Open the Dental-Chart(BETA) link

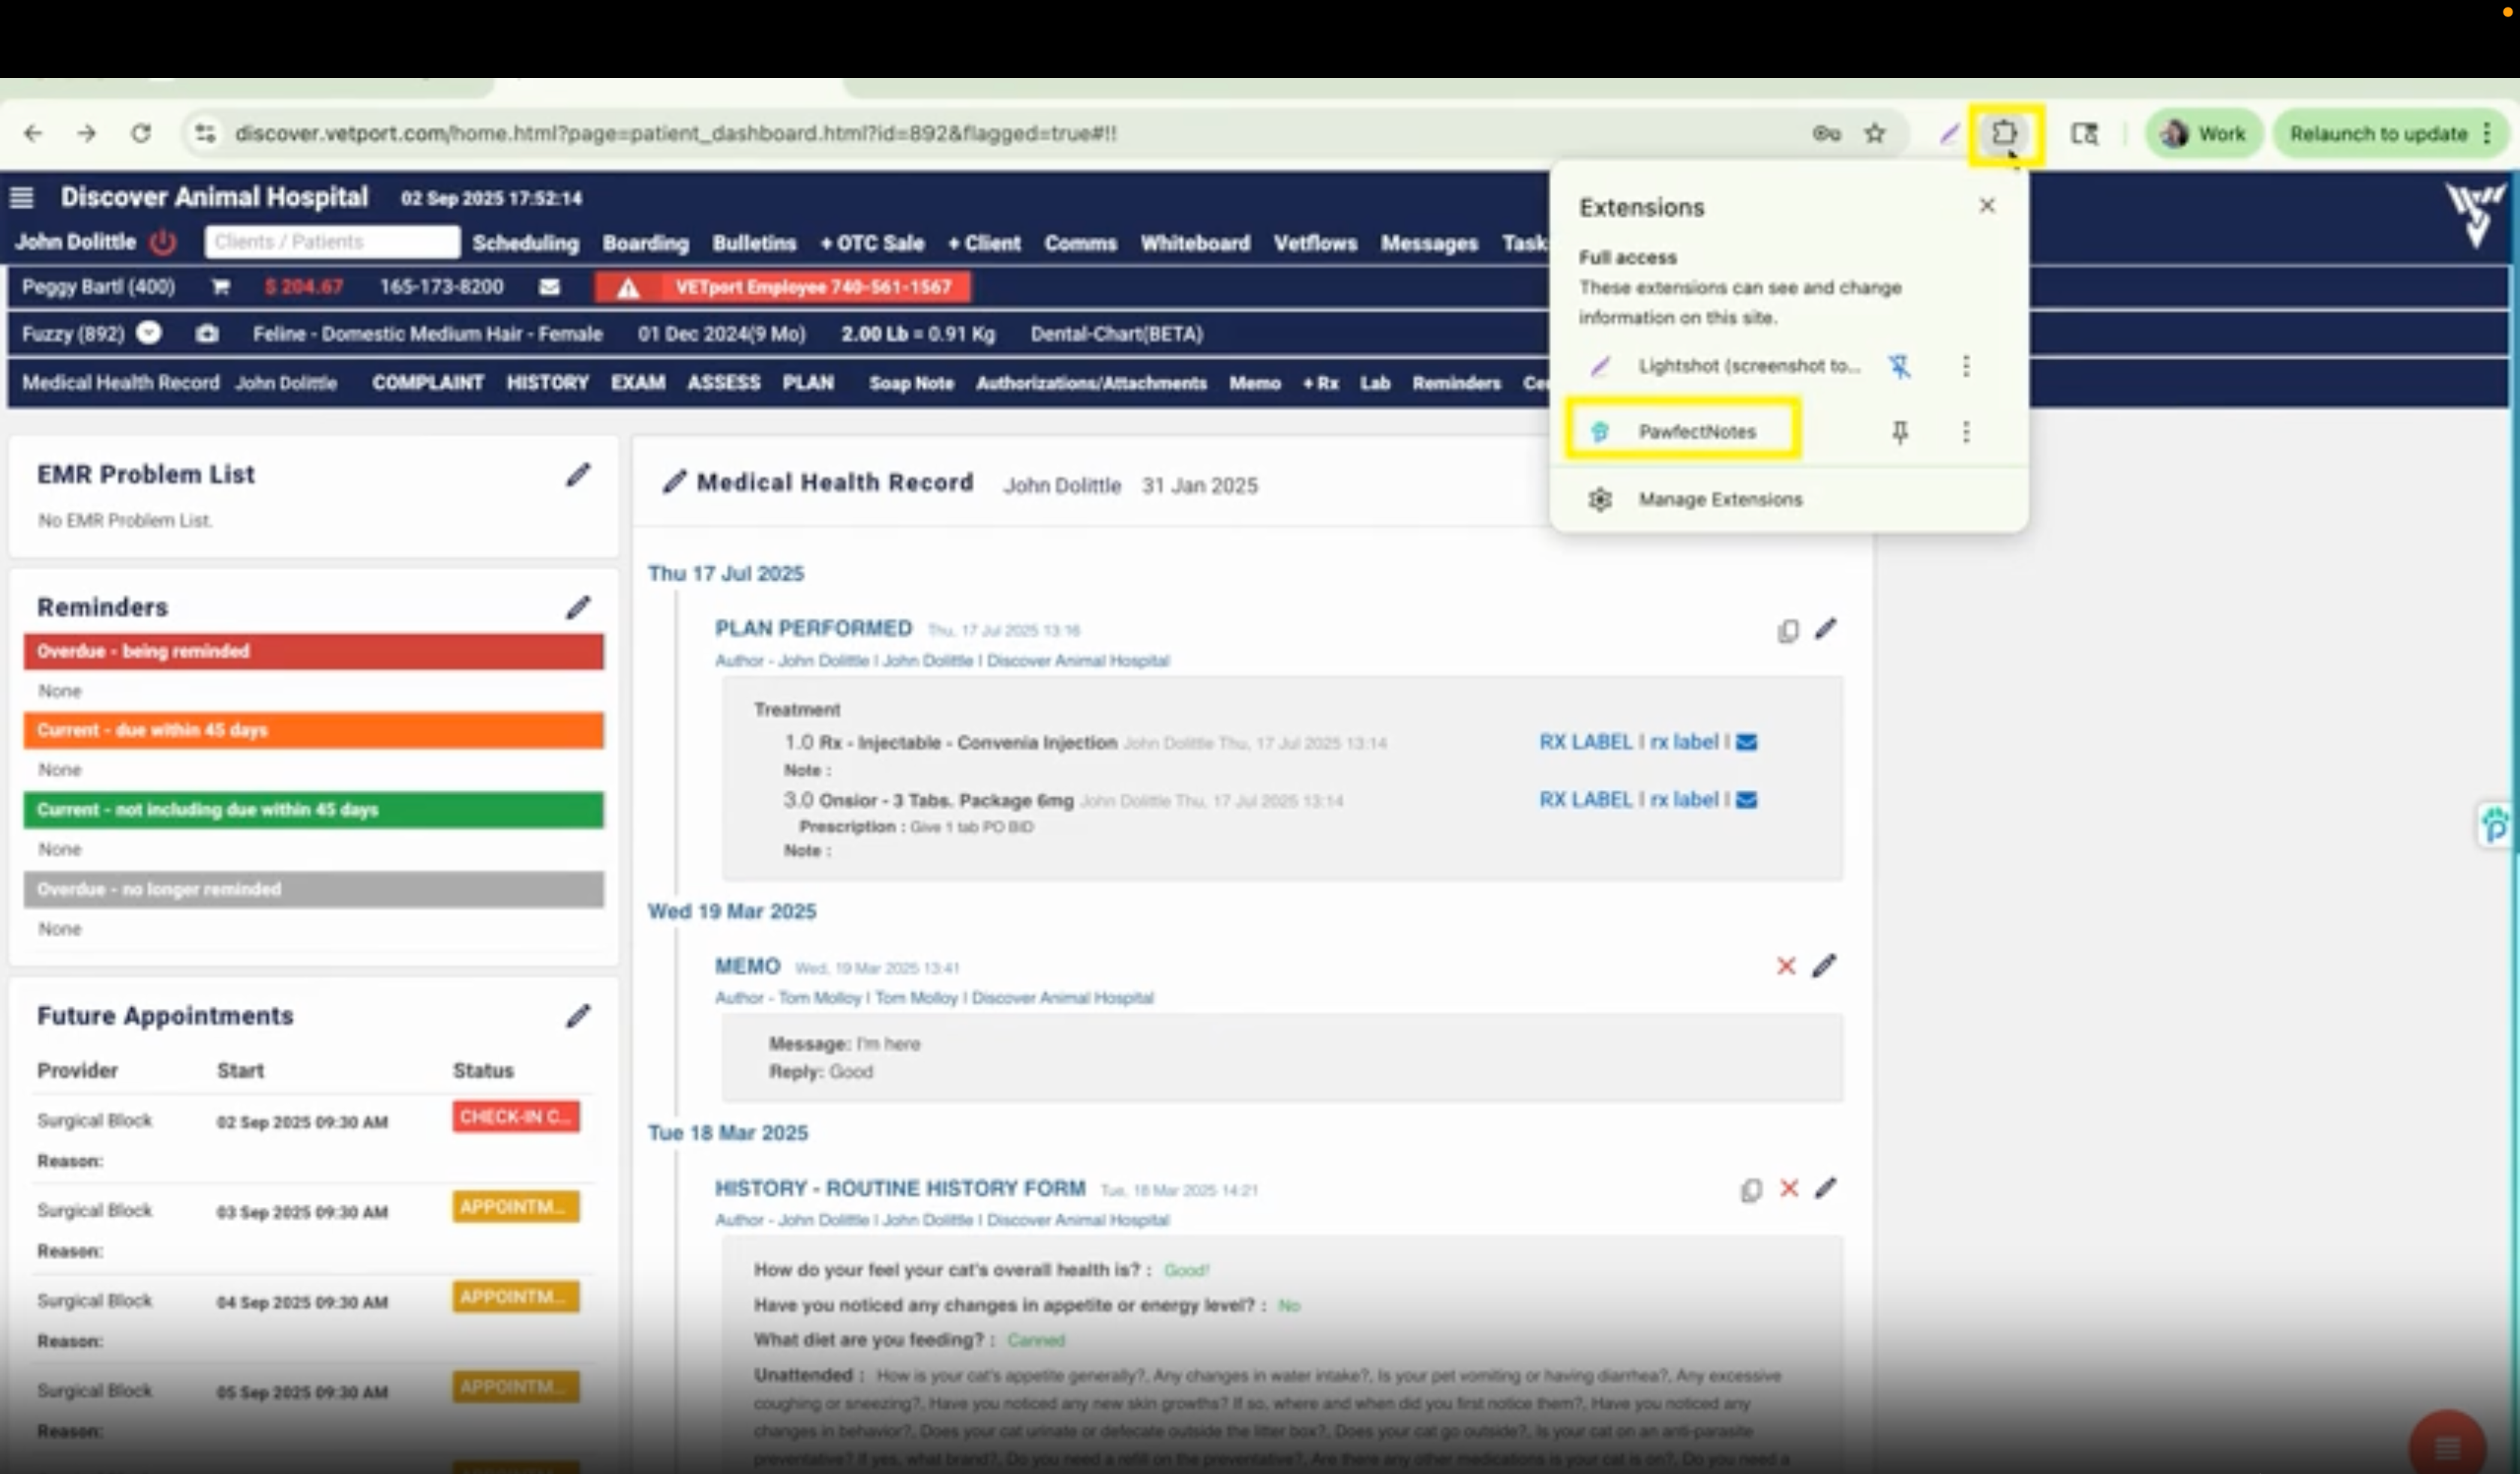1116,334
